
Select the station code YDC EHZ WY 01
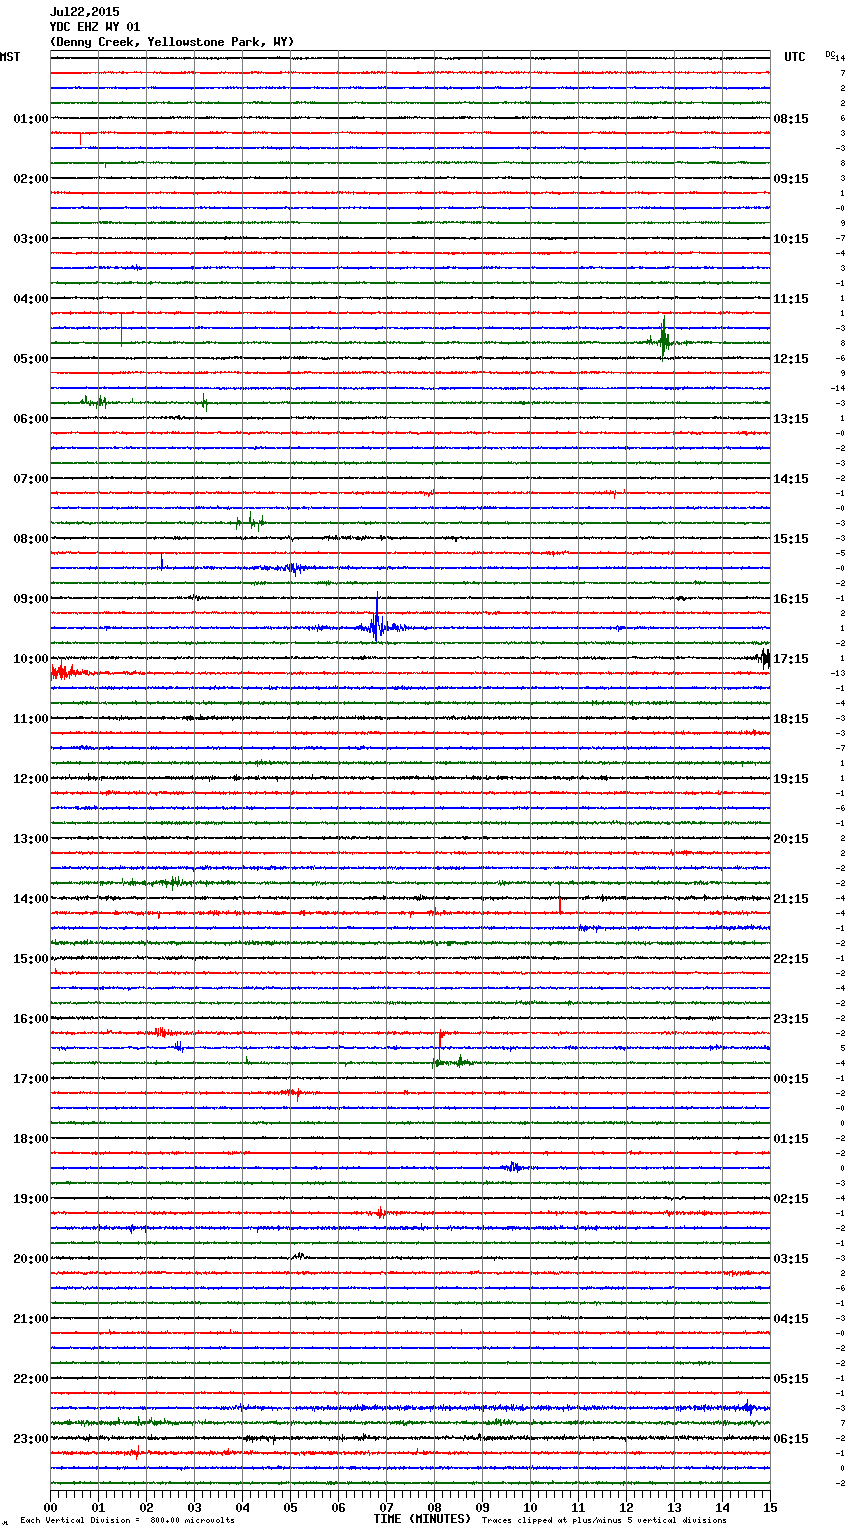[95, 27]
